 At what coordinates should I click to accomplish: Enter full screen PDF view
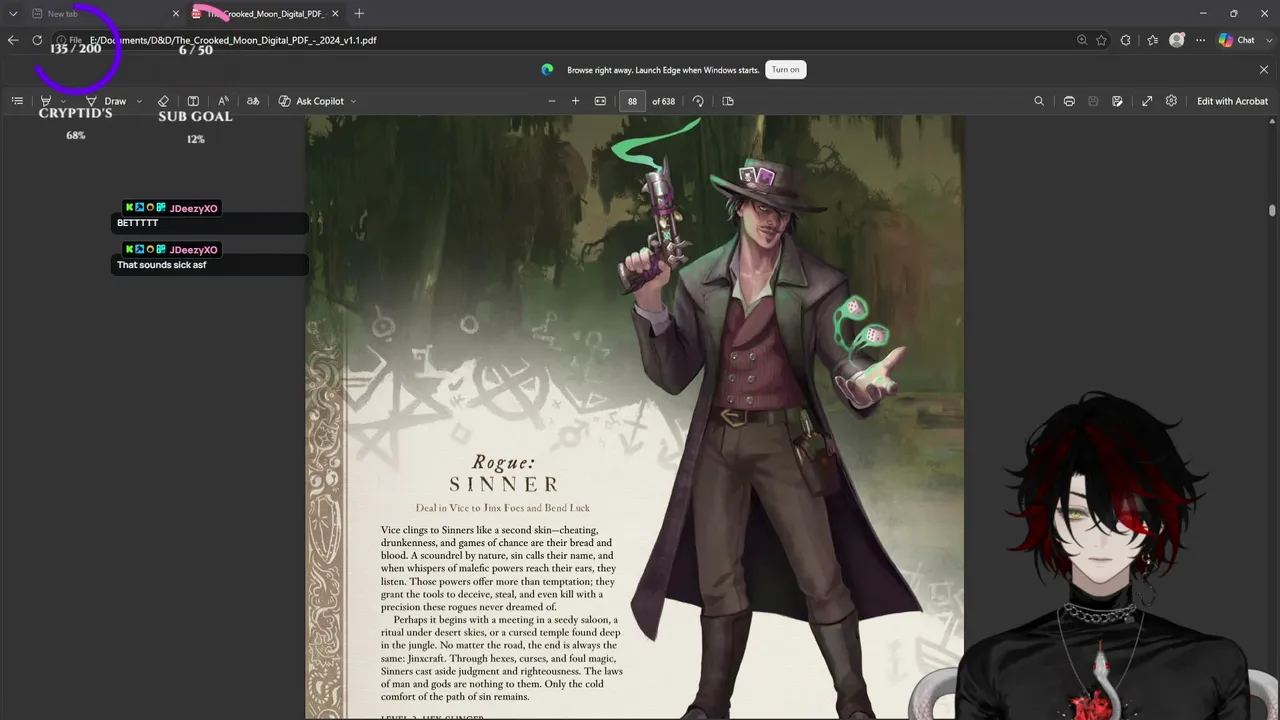[x=1147, y=101]
